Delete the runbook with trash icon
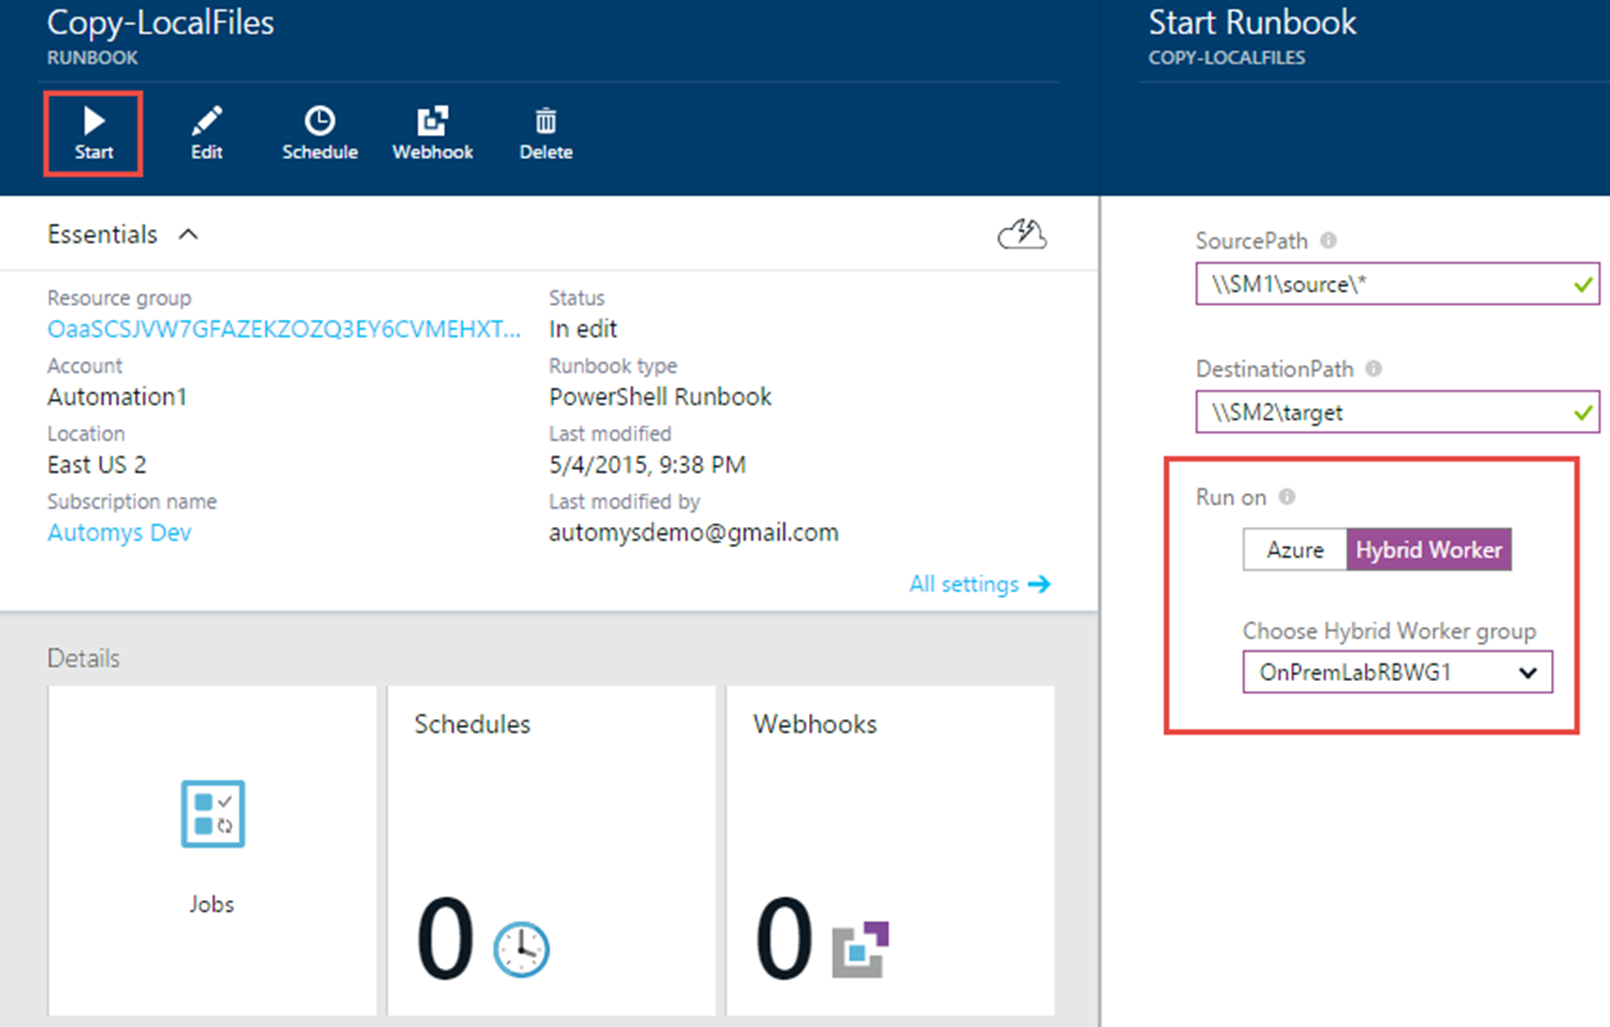The height and width of the screenshot is (1027, 1610). pyautogui.click(x=546, y=134)
